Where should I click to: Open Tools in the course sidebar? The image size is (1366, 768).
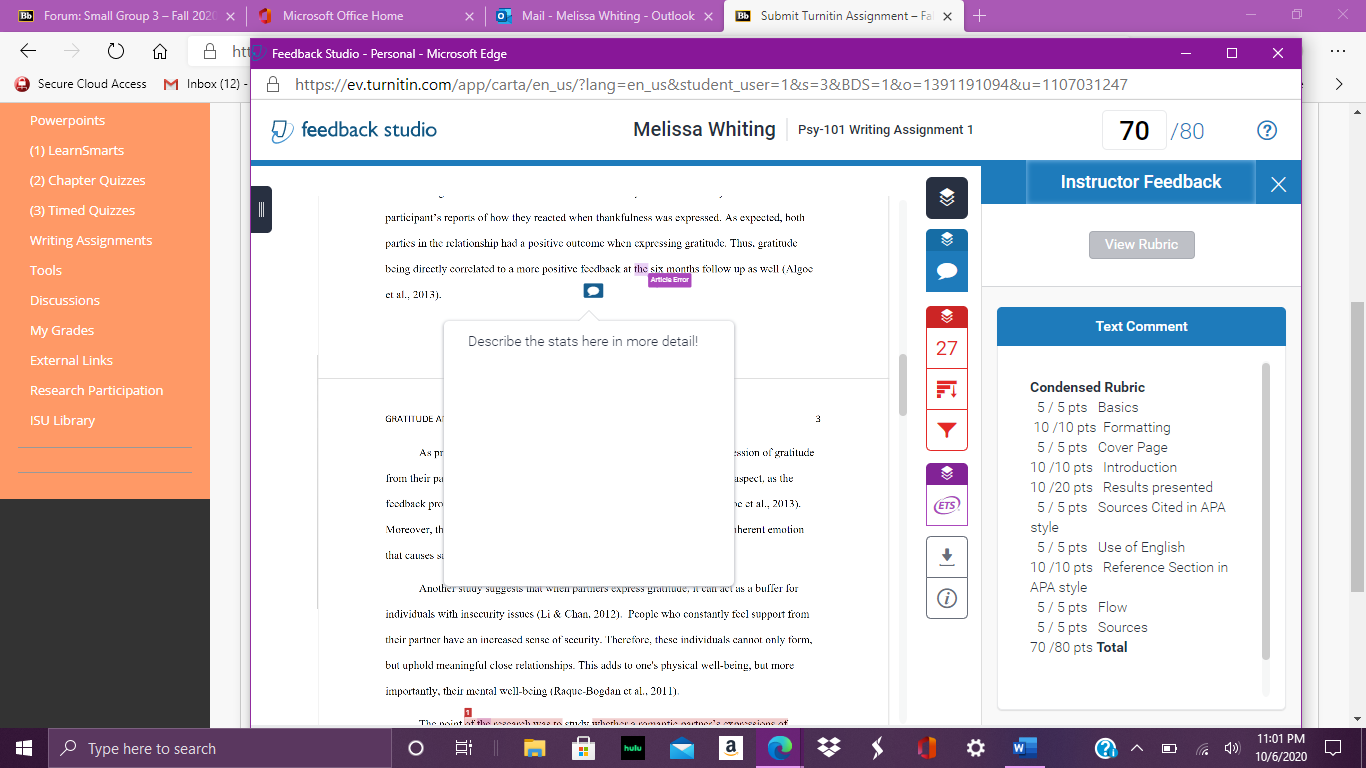pos(46,270)
